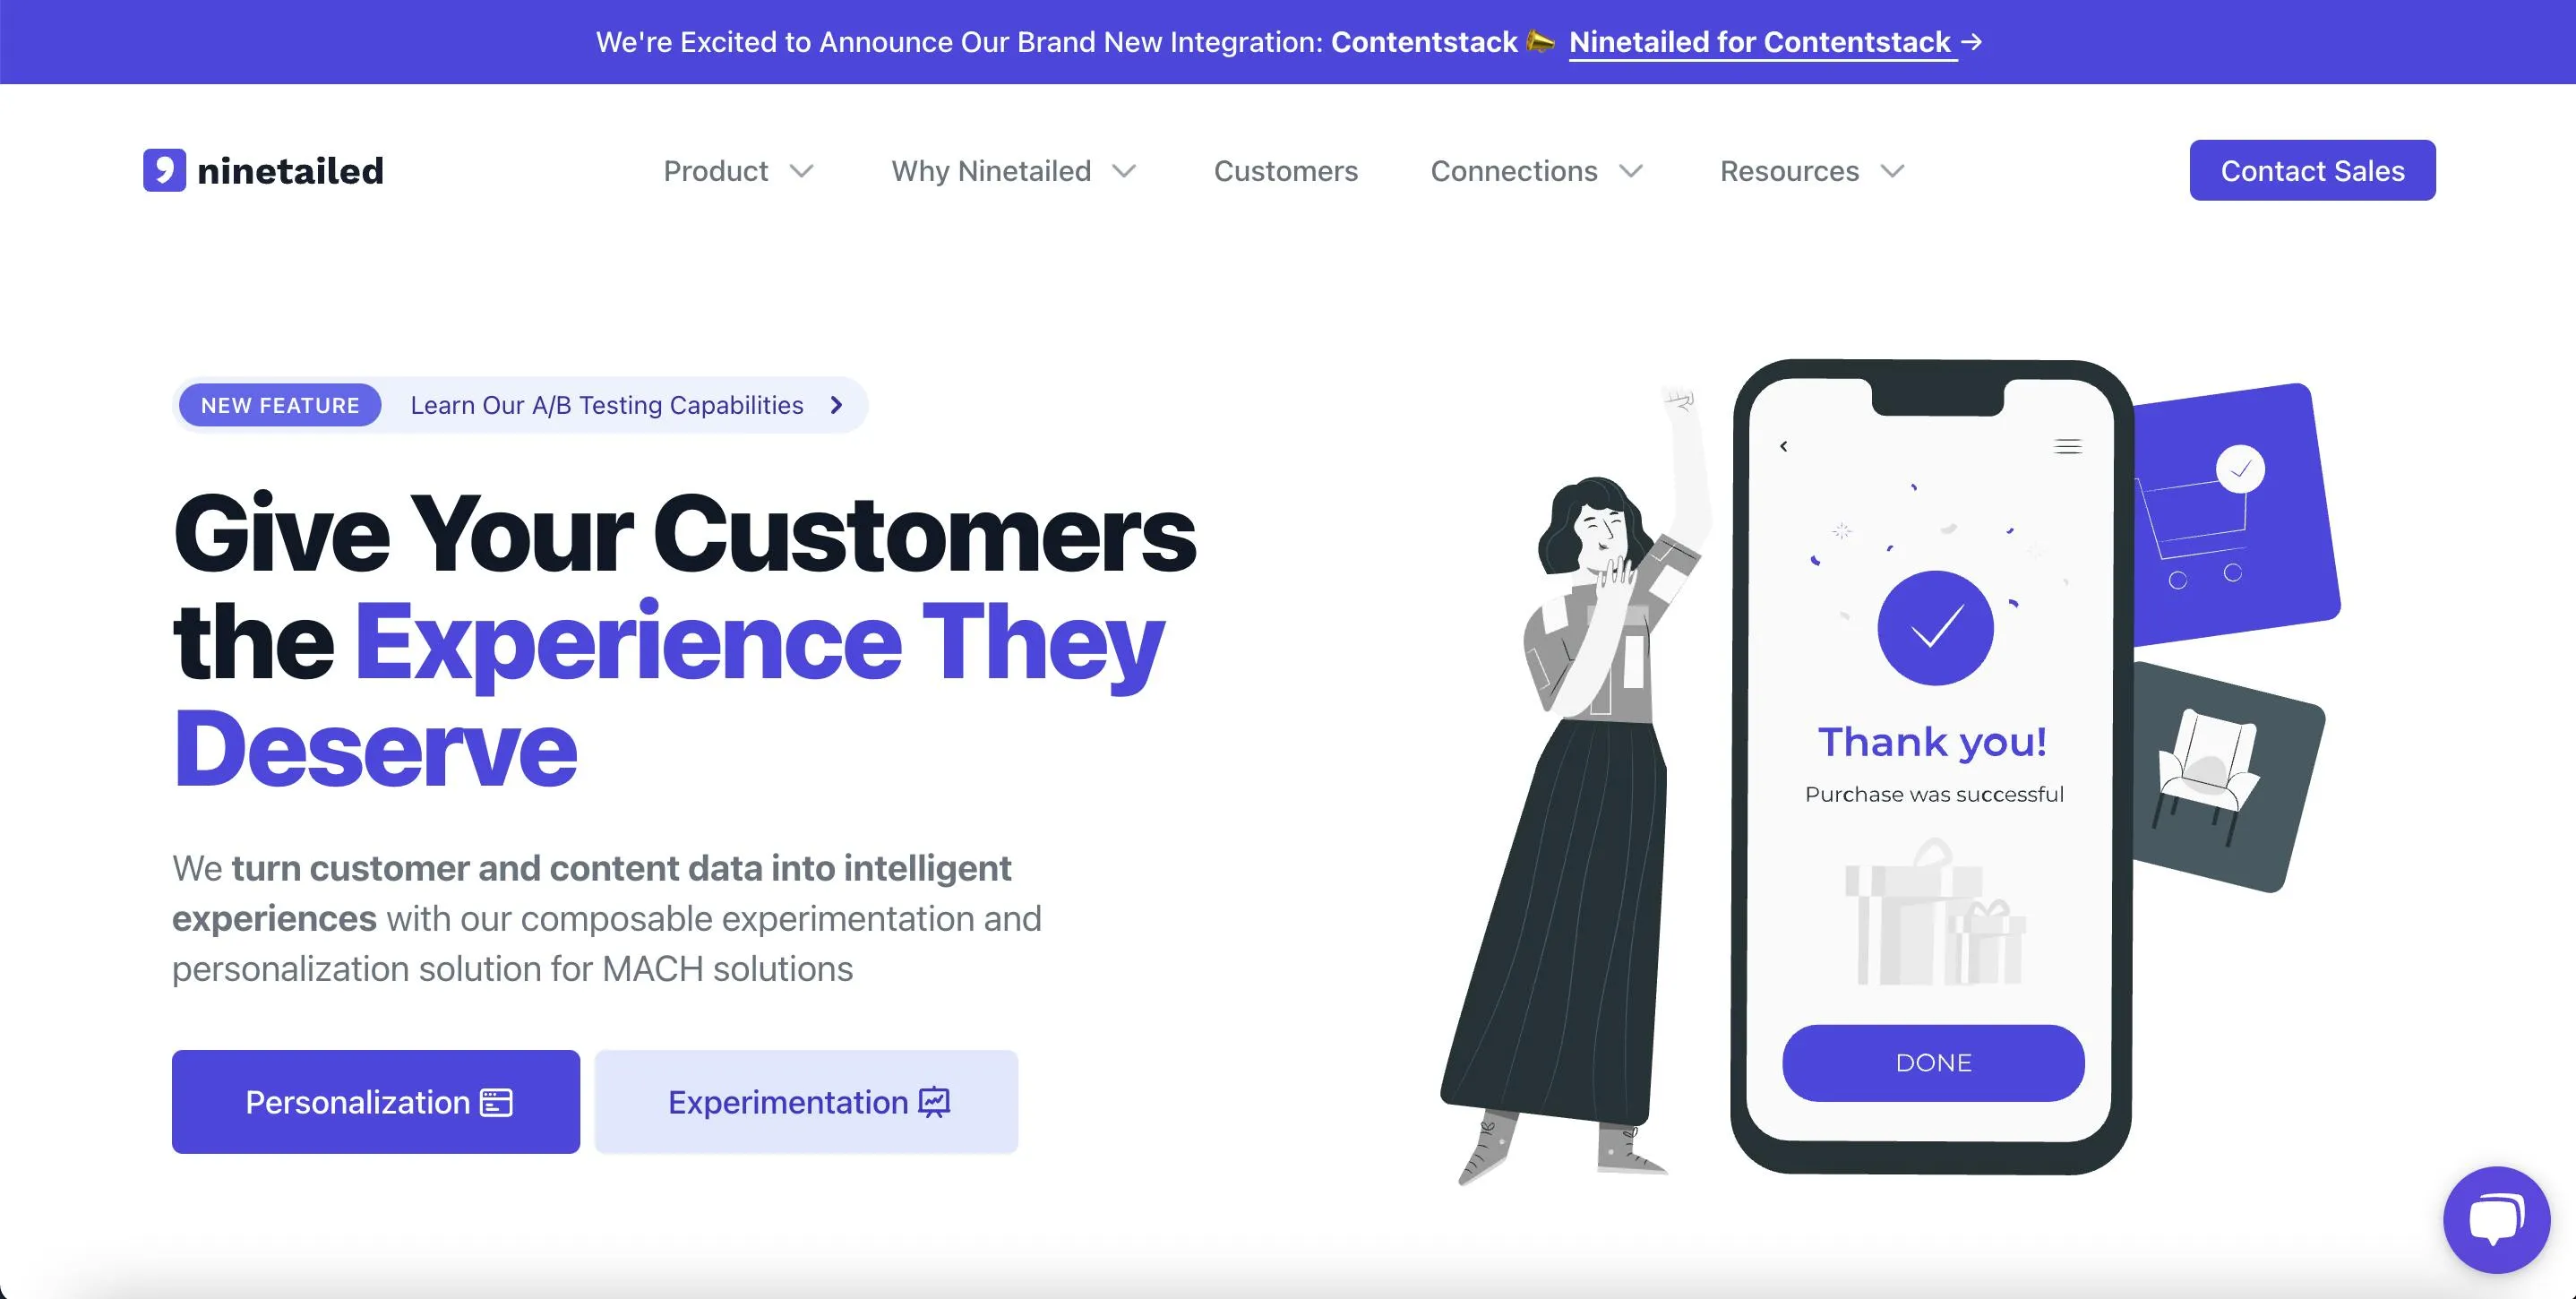
Task: Expand the Product dropdown chevron
Action: click(x=801, y=171)
